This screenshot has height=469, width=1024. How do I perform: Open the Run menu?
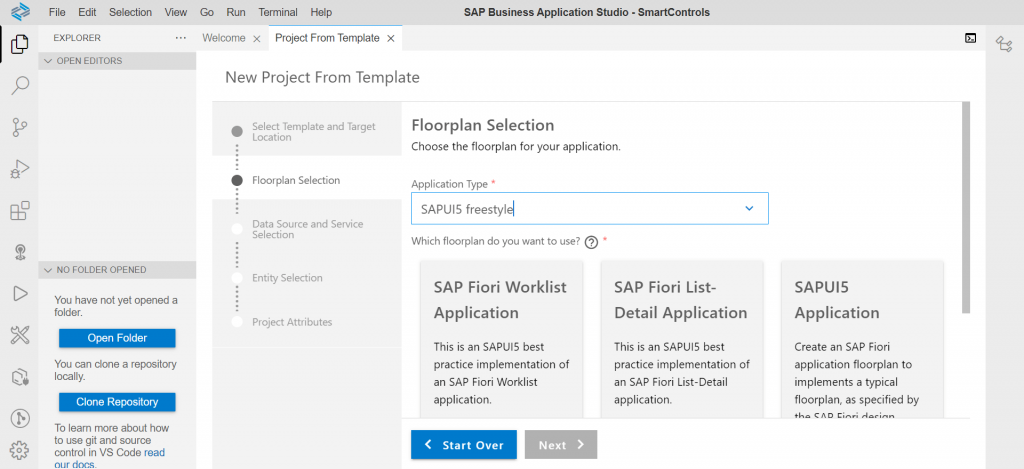pyautogui.click(x=236, y=12)
